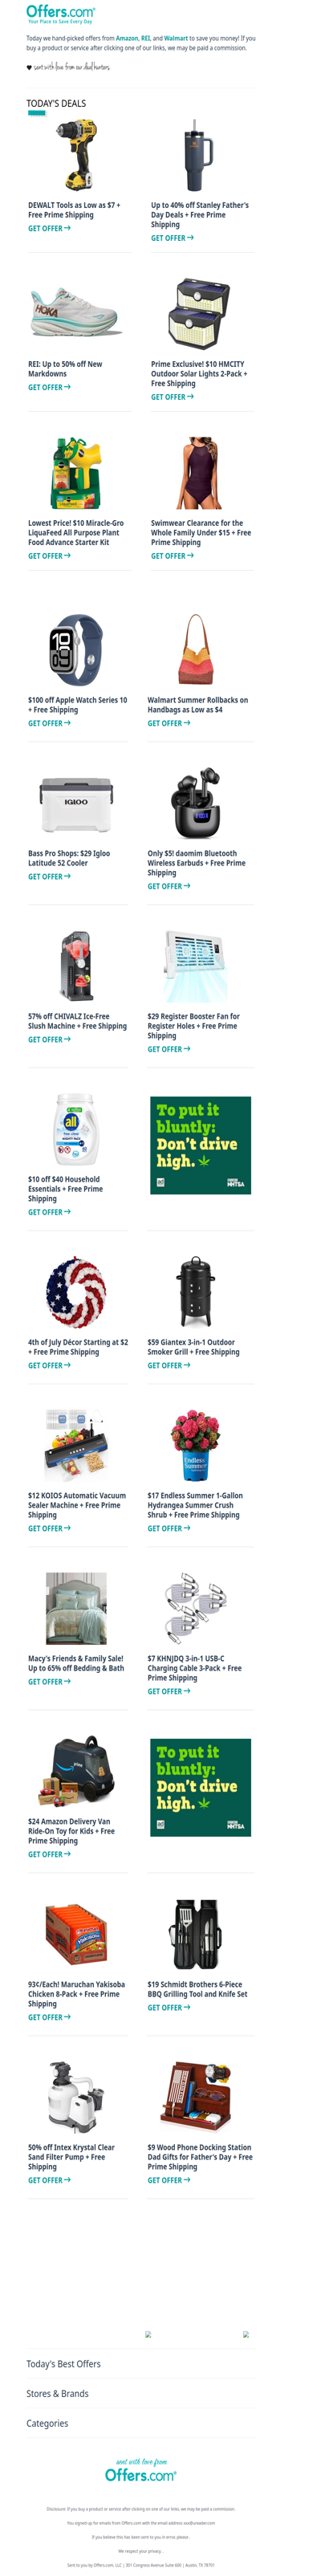The width and height of the screenshot is (321, 2576).
Task: Click GET OFFER under DEWALT Tools deal
Action: point(49,228)
